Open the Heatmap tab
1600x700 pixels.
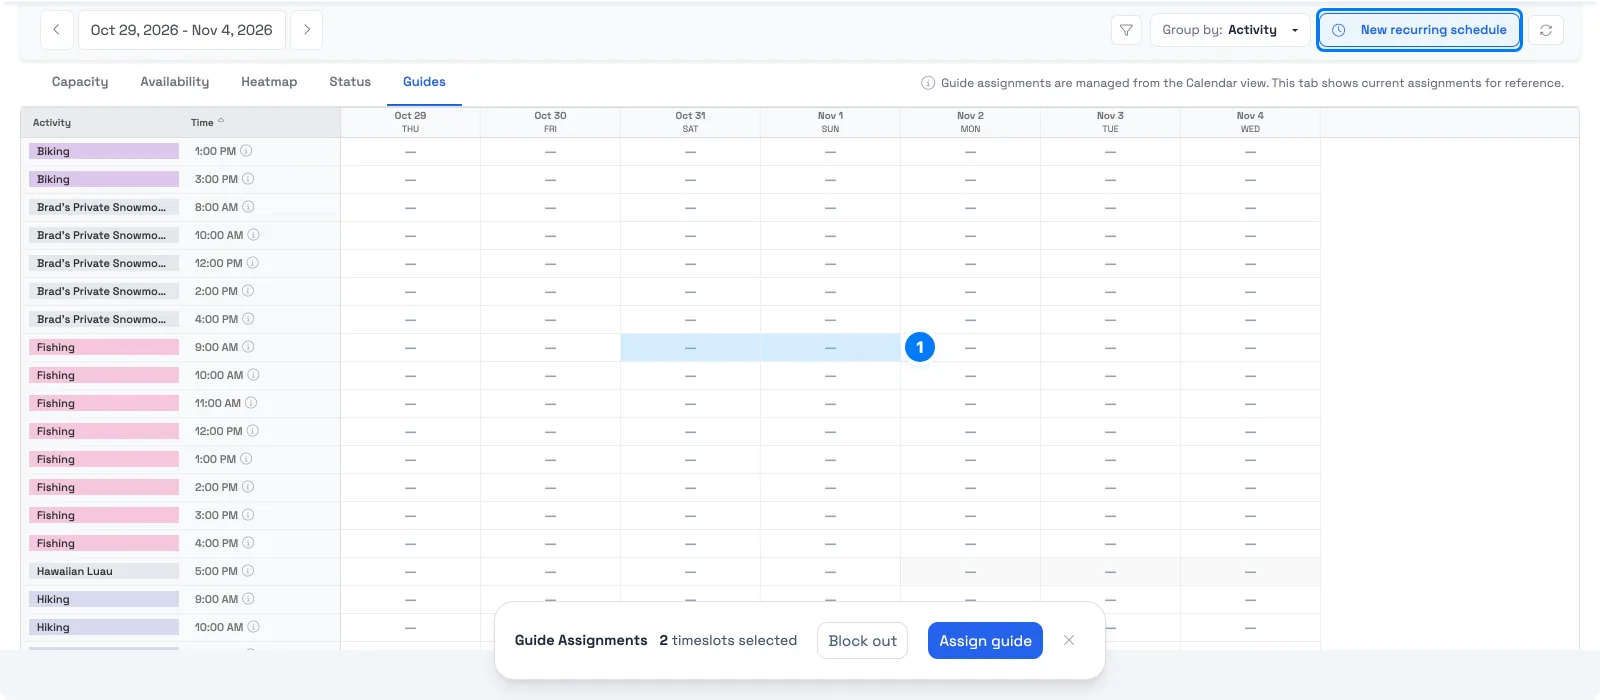pyautogui.click(x=269, y=82)
